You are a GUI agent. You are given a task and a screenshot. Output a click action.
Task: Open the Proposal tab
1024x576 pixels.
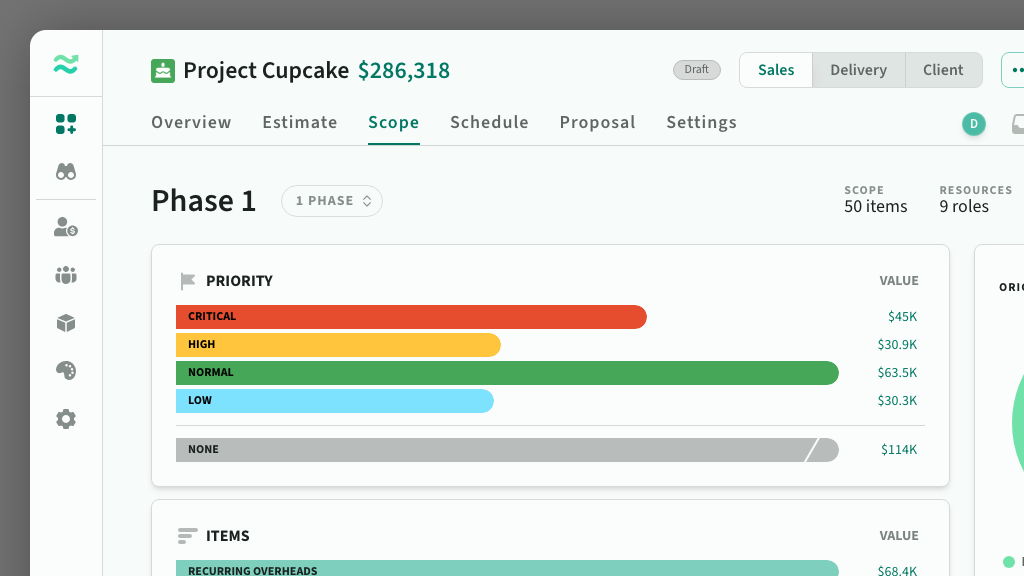click(x=598, y=123)
